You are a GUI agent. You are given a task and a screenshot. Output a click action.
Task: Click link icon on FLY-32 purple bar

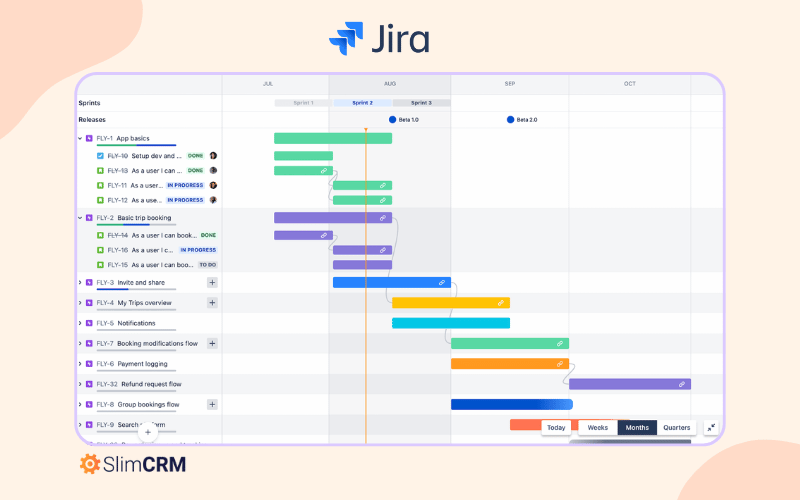(682, 384)
